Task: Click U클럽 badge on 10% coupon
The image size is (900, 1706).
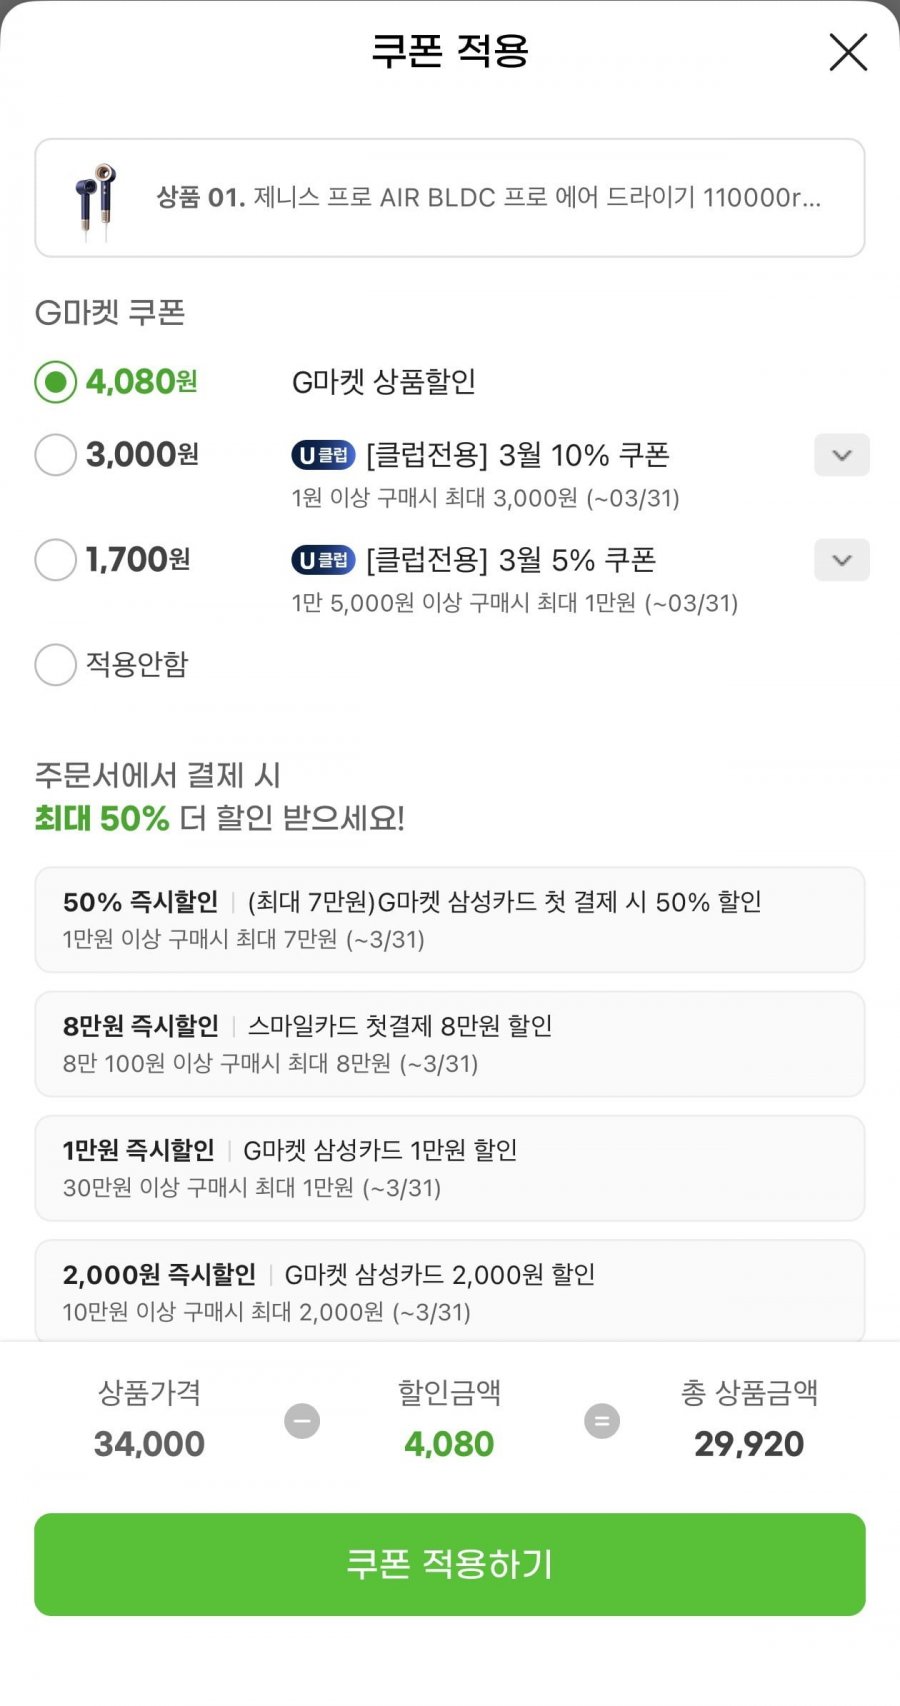Action: coord(323,456)
